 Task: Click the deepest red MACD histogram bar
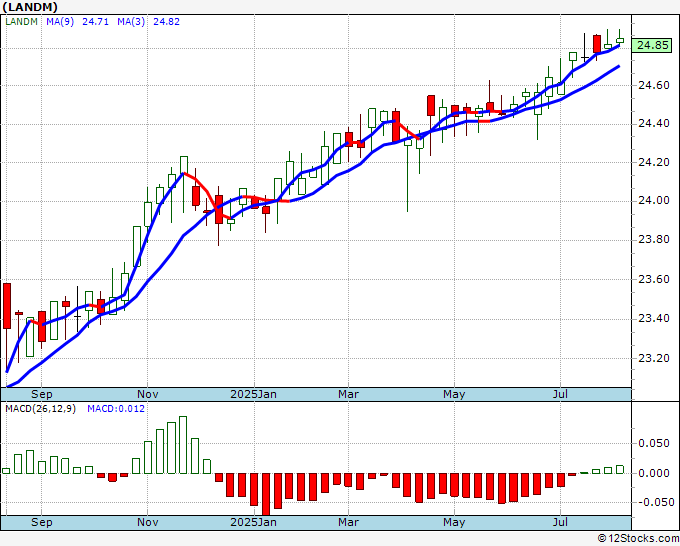coord(266,494)
